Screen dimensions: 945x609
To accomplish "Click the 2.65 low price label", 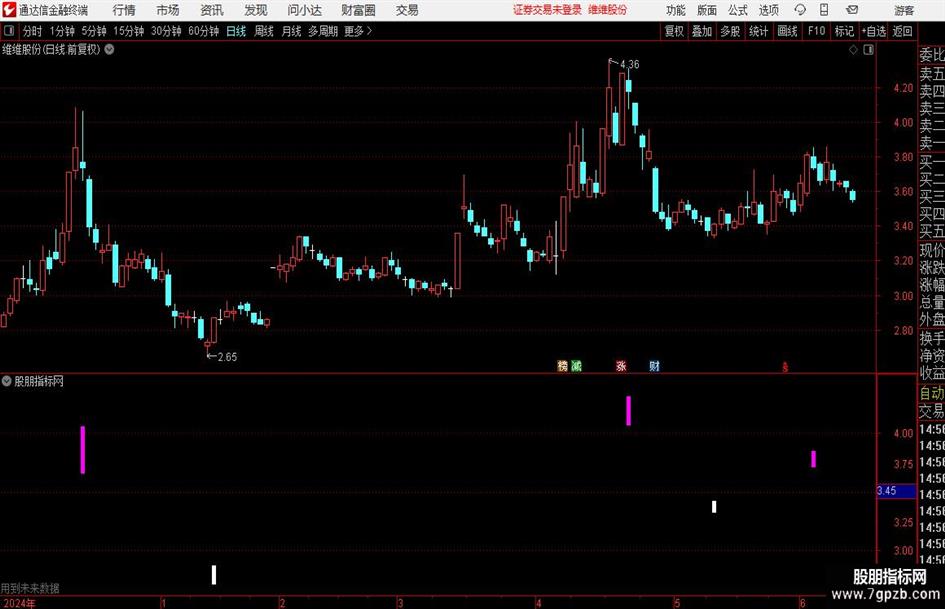I will tap(227, 357).
